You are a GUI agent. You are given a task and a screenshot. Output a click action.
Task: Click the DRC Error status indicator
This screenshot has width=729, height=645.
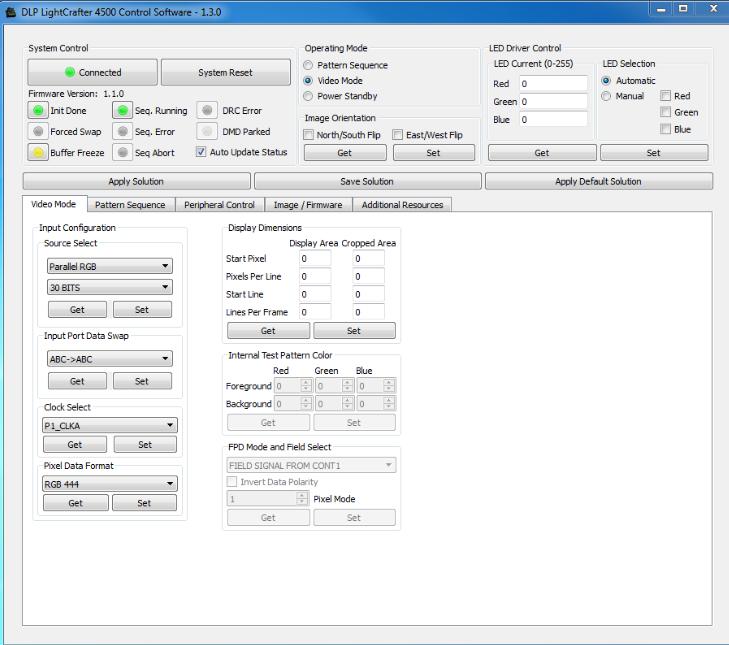(207, 111)
